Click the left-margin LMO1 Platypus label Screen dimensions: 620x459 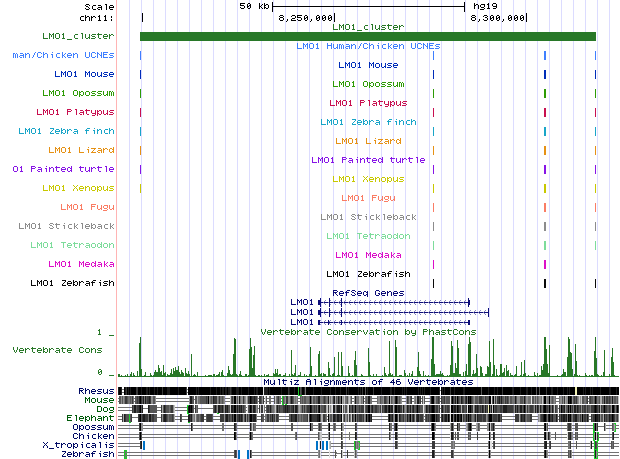tap(75, 112)
